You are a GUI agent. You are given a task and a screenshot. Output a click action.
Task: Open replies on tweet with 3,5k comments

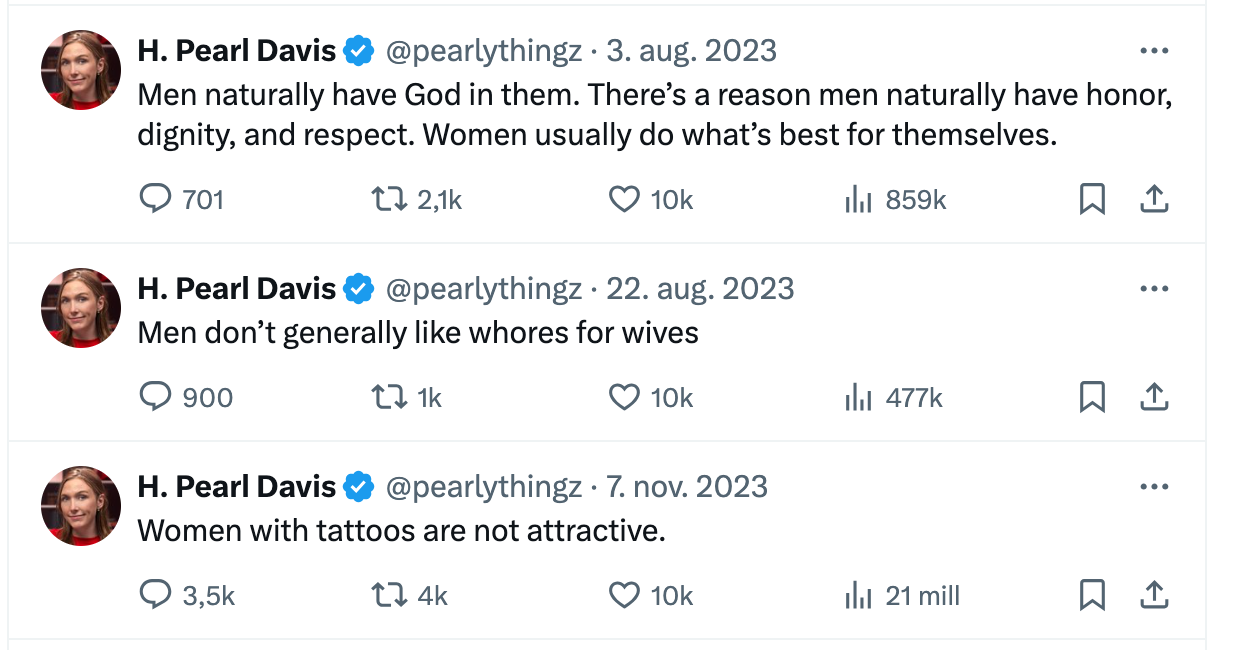(186, 596)
